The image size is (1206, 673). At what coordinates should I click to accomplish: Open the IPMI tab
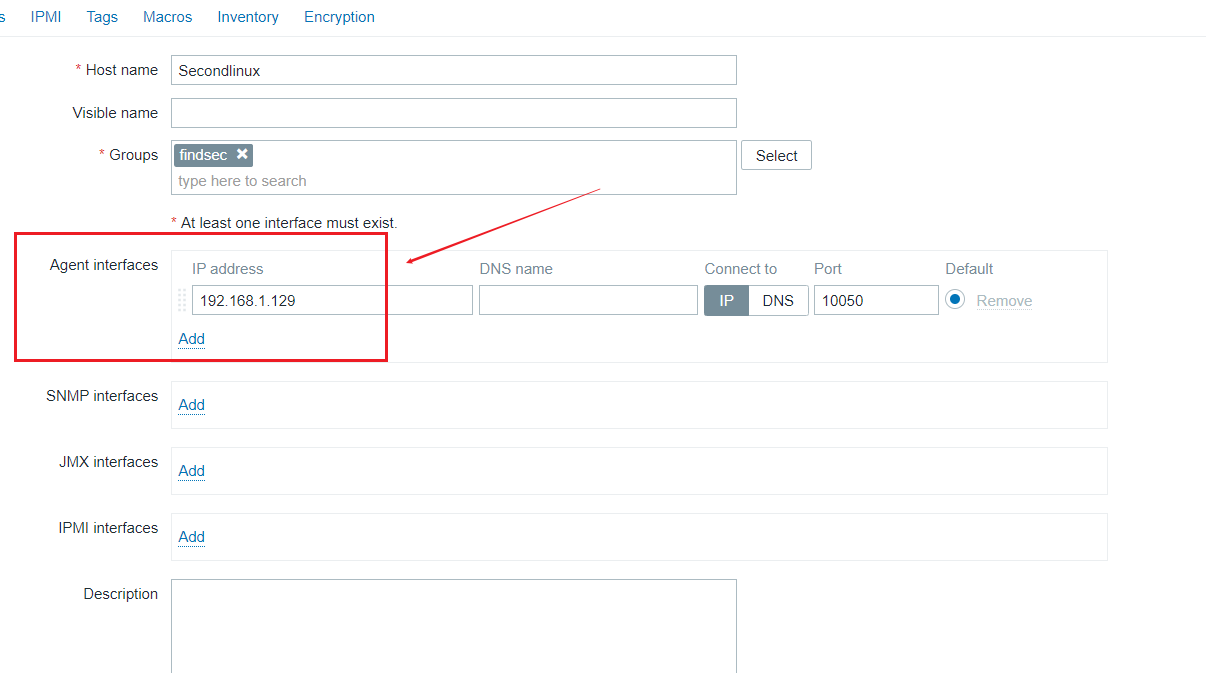click(x=46, y=16)
